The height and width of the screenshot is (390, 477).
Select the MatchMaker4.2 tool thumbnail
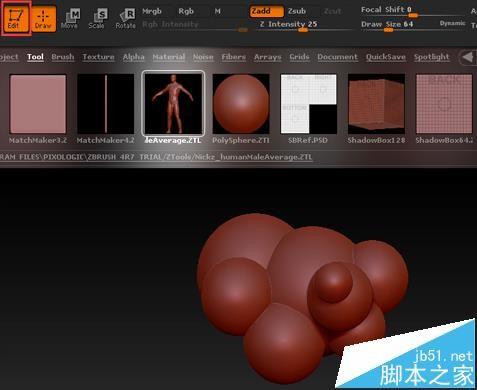(105, 104)
